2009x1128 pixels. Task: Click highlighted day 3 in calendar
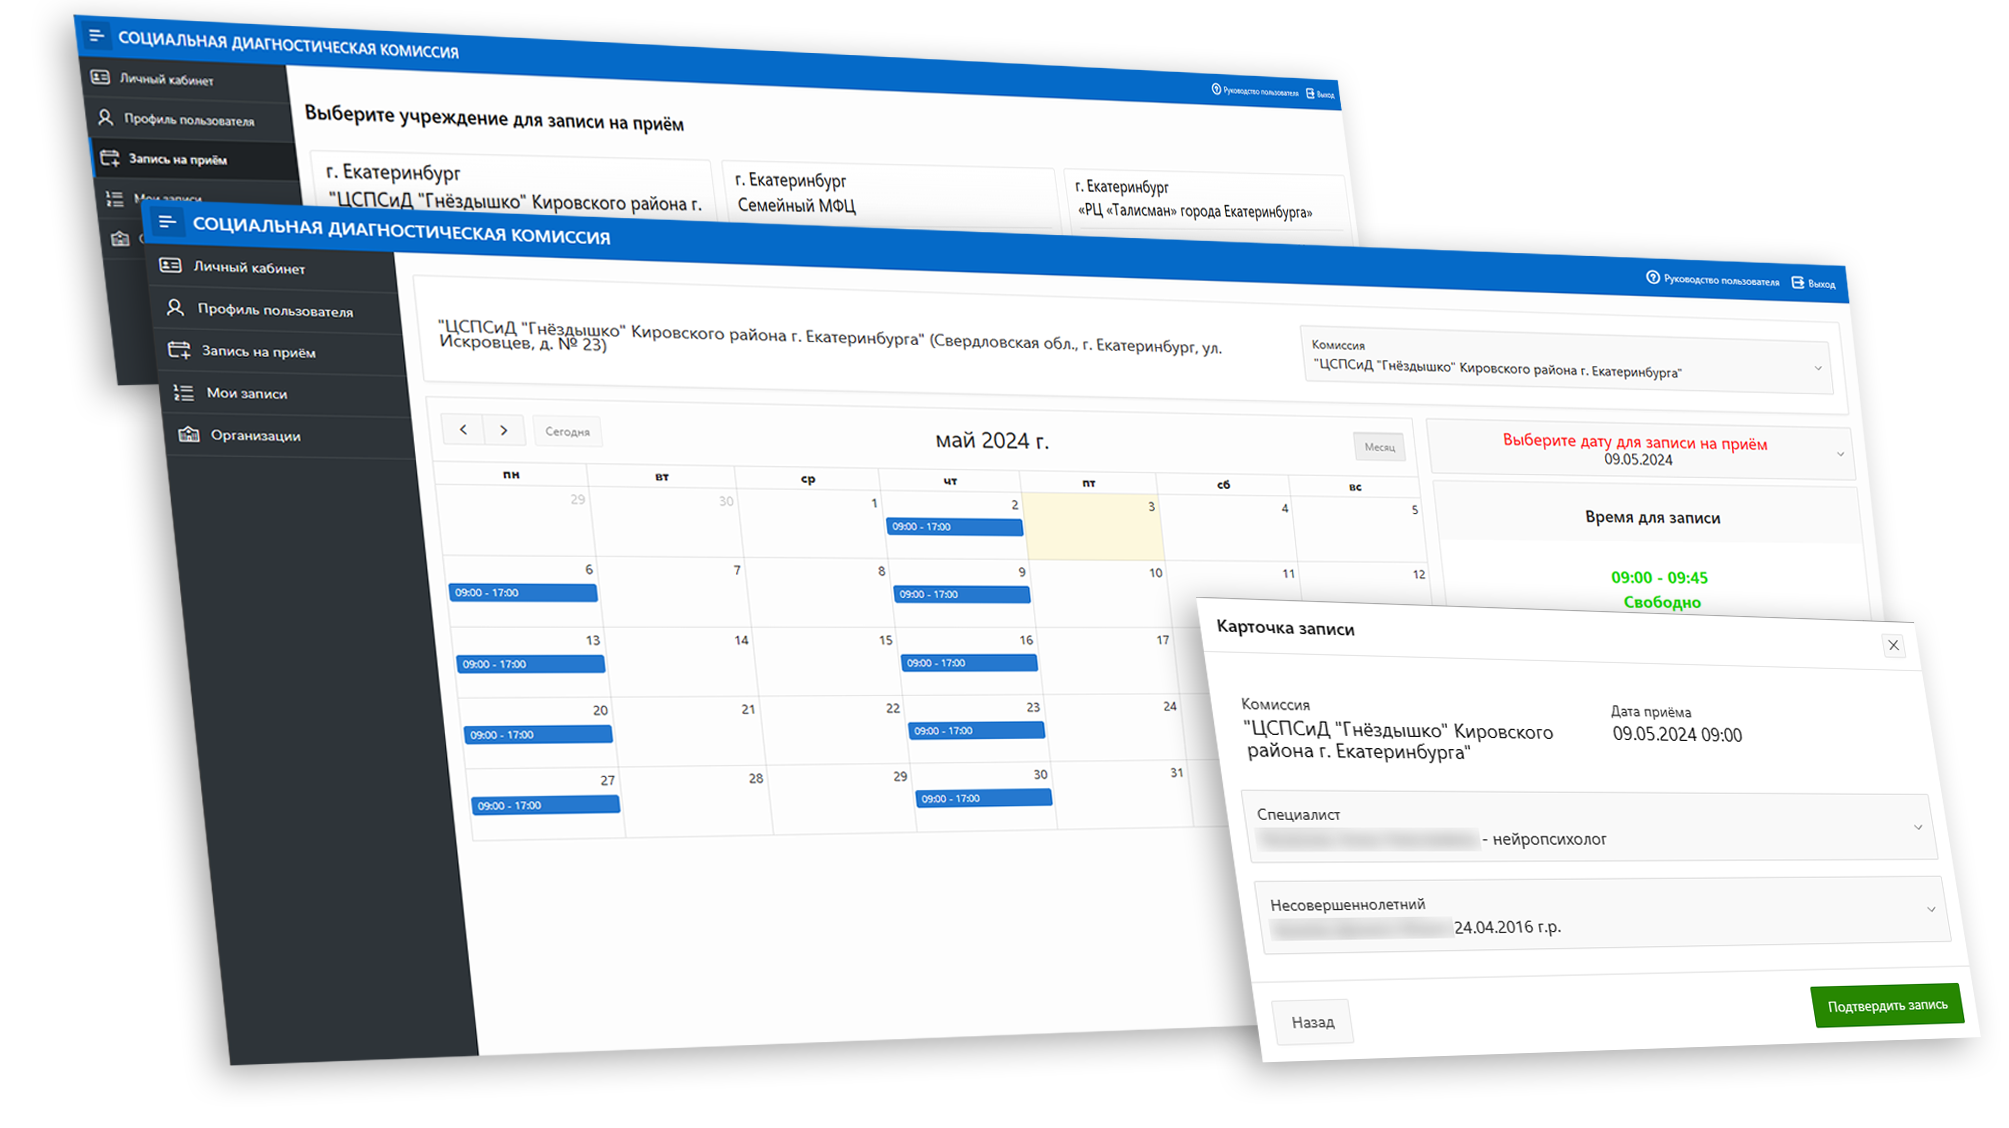1094,526
